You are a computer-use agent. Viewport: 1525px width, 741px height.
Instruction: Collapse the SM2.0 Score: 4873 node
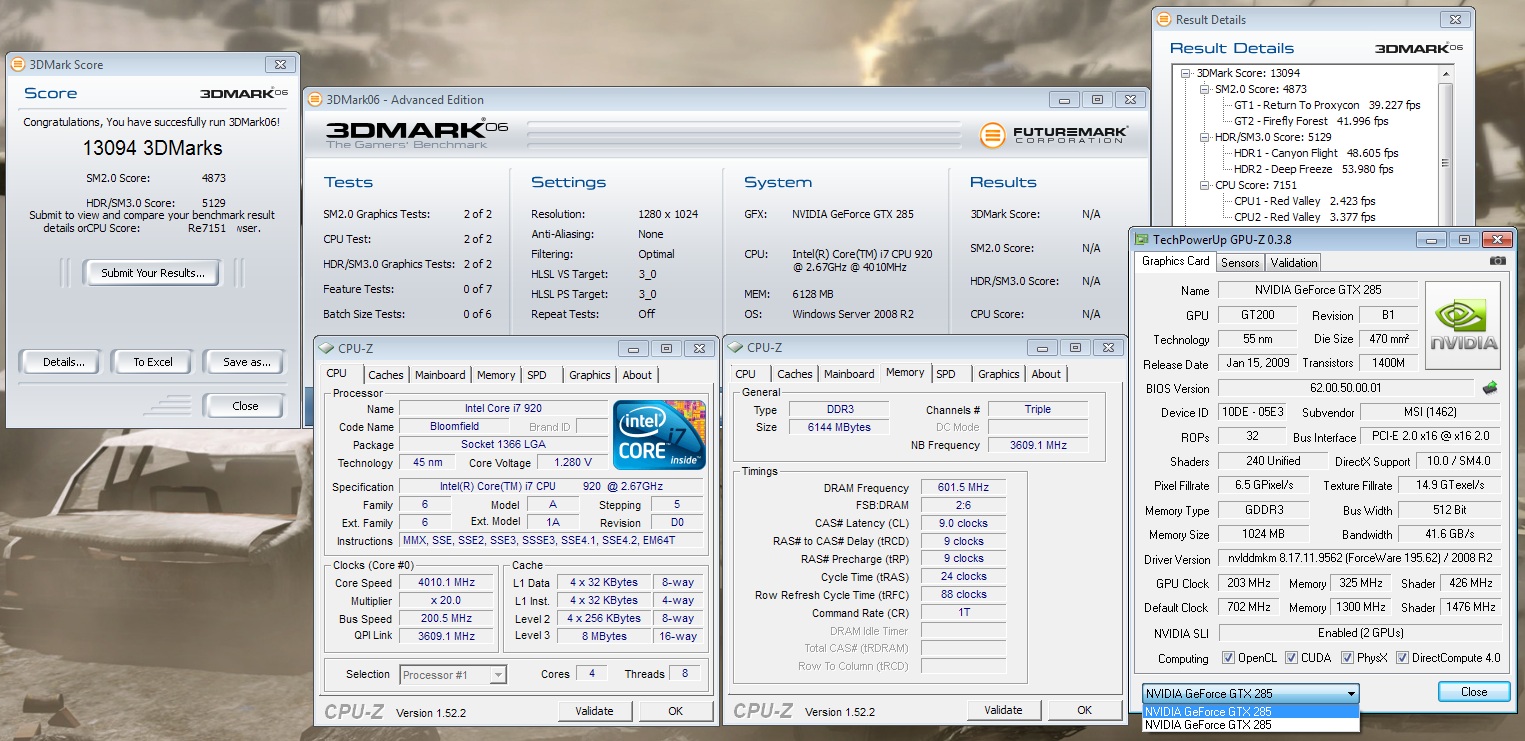pyautogui.click(x=1204, y=89)
